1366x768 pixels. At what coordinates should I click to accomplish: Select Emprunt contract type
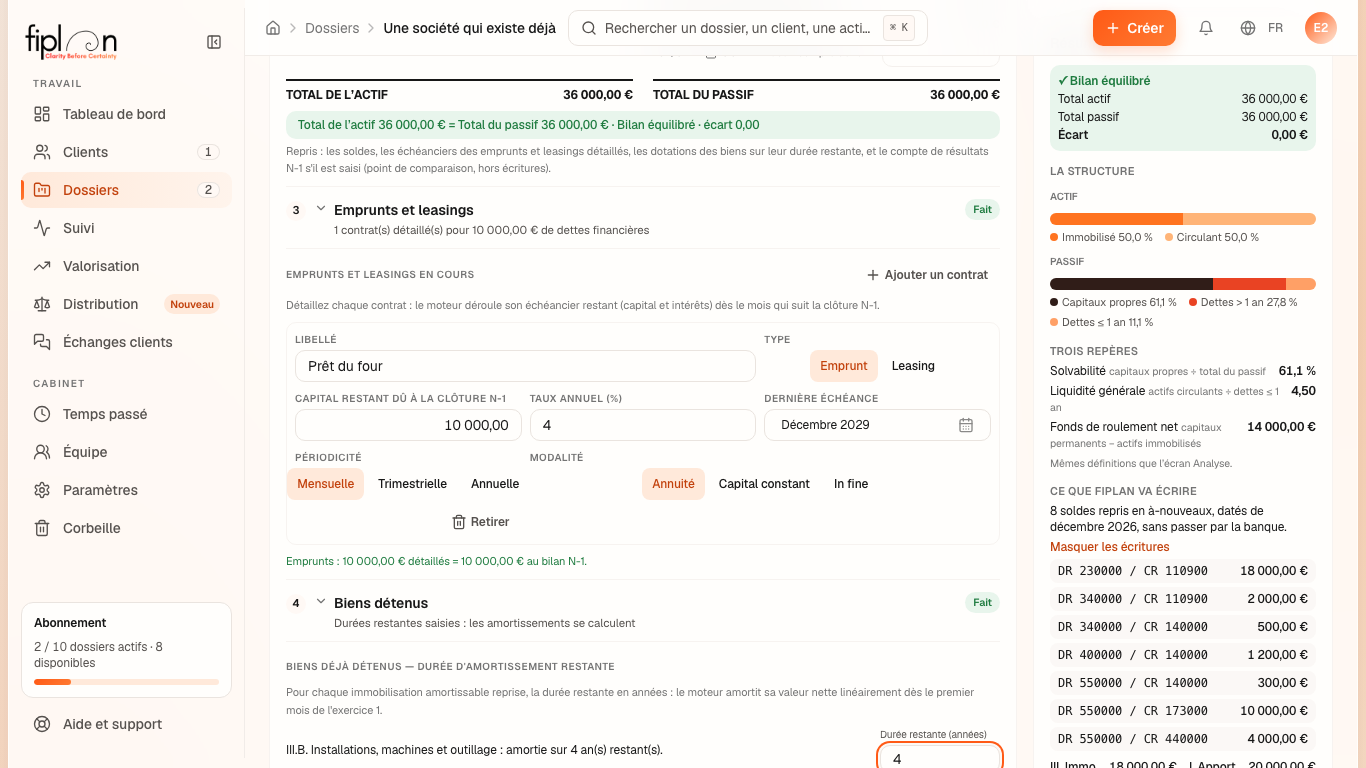click(844, 366)
